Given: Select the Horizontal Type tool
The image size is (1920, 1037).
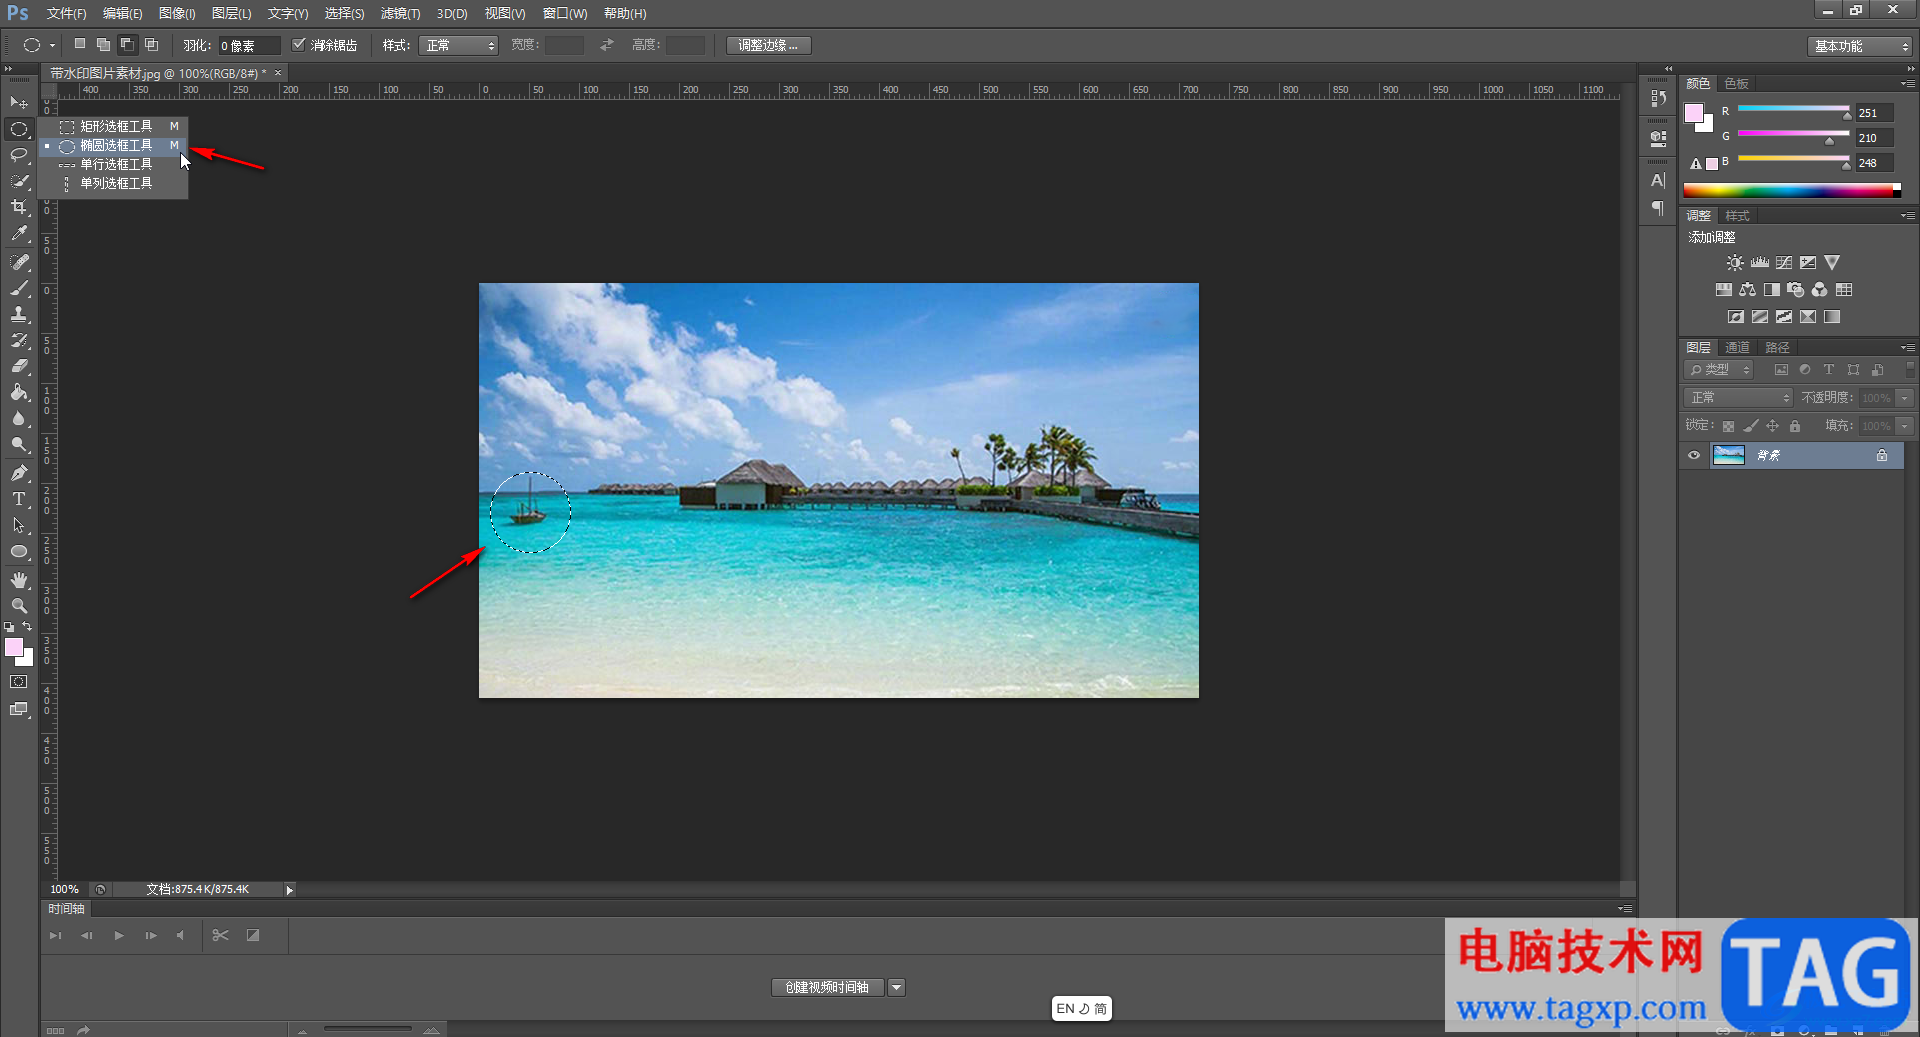Looking at the screenshot, I should pyautogui.click(x=19, y=499).
